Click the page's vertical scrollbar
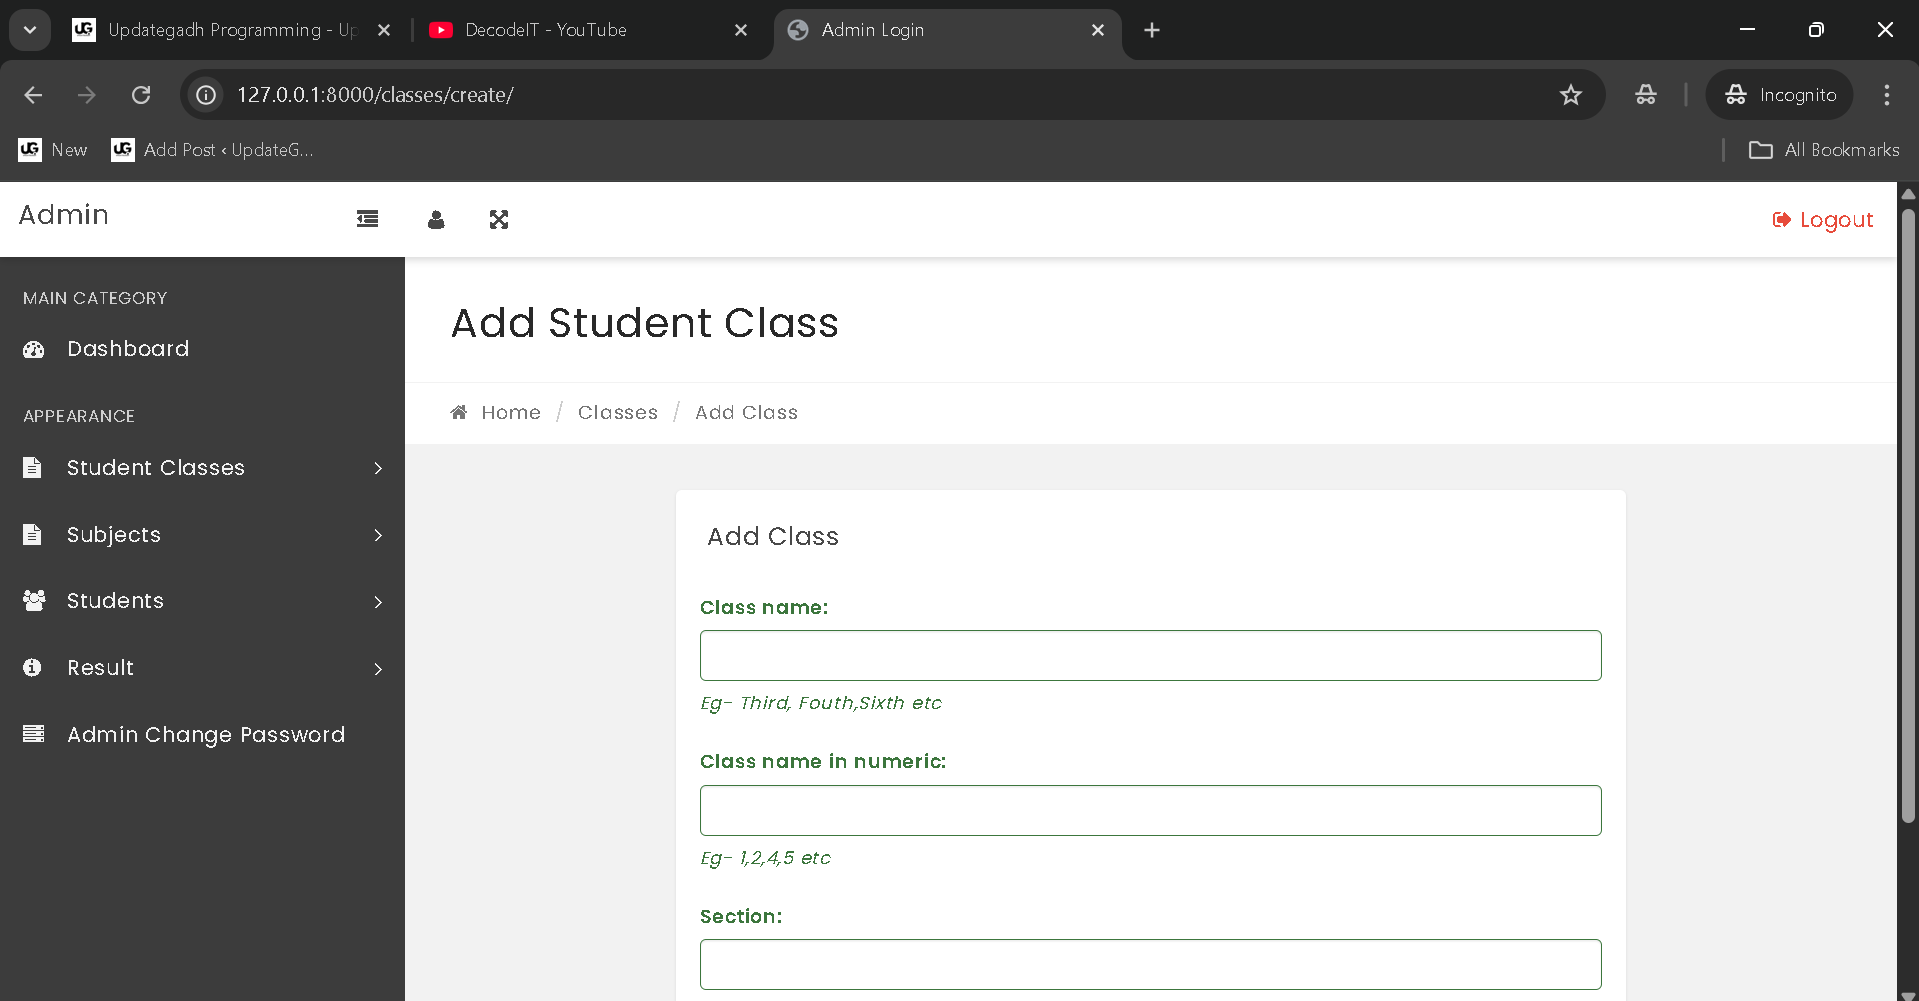The height and width of the screenshot is (1001, 1919). [x=1907, y=515]
